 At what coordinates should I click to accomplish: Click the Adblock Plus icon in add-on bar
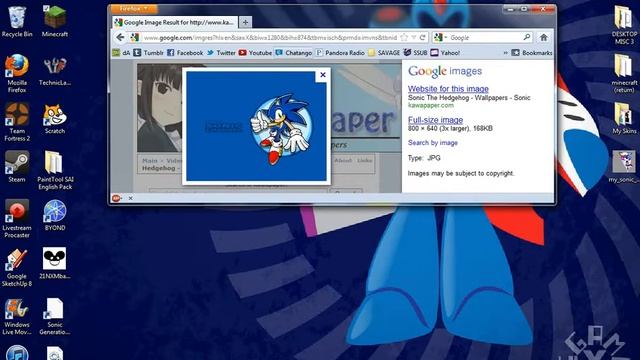point(116,198)
